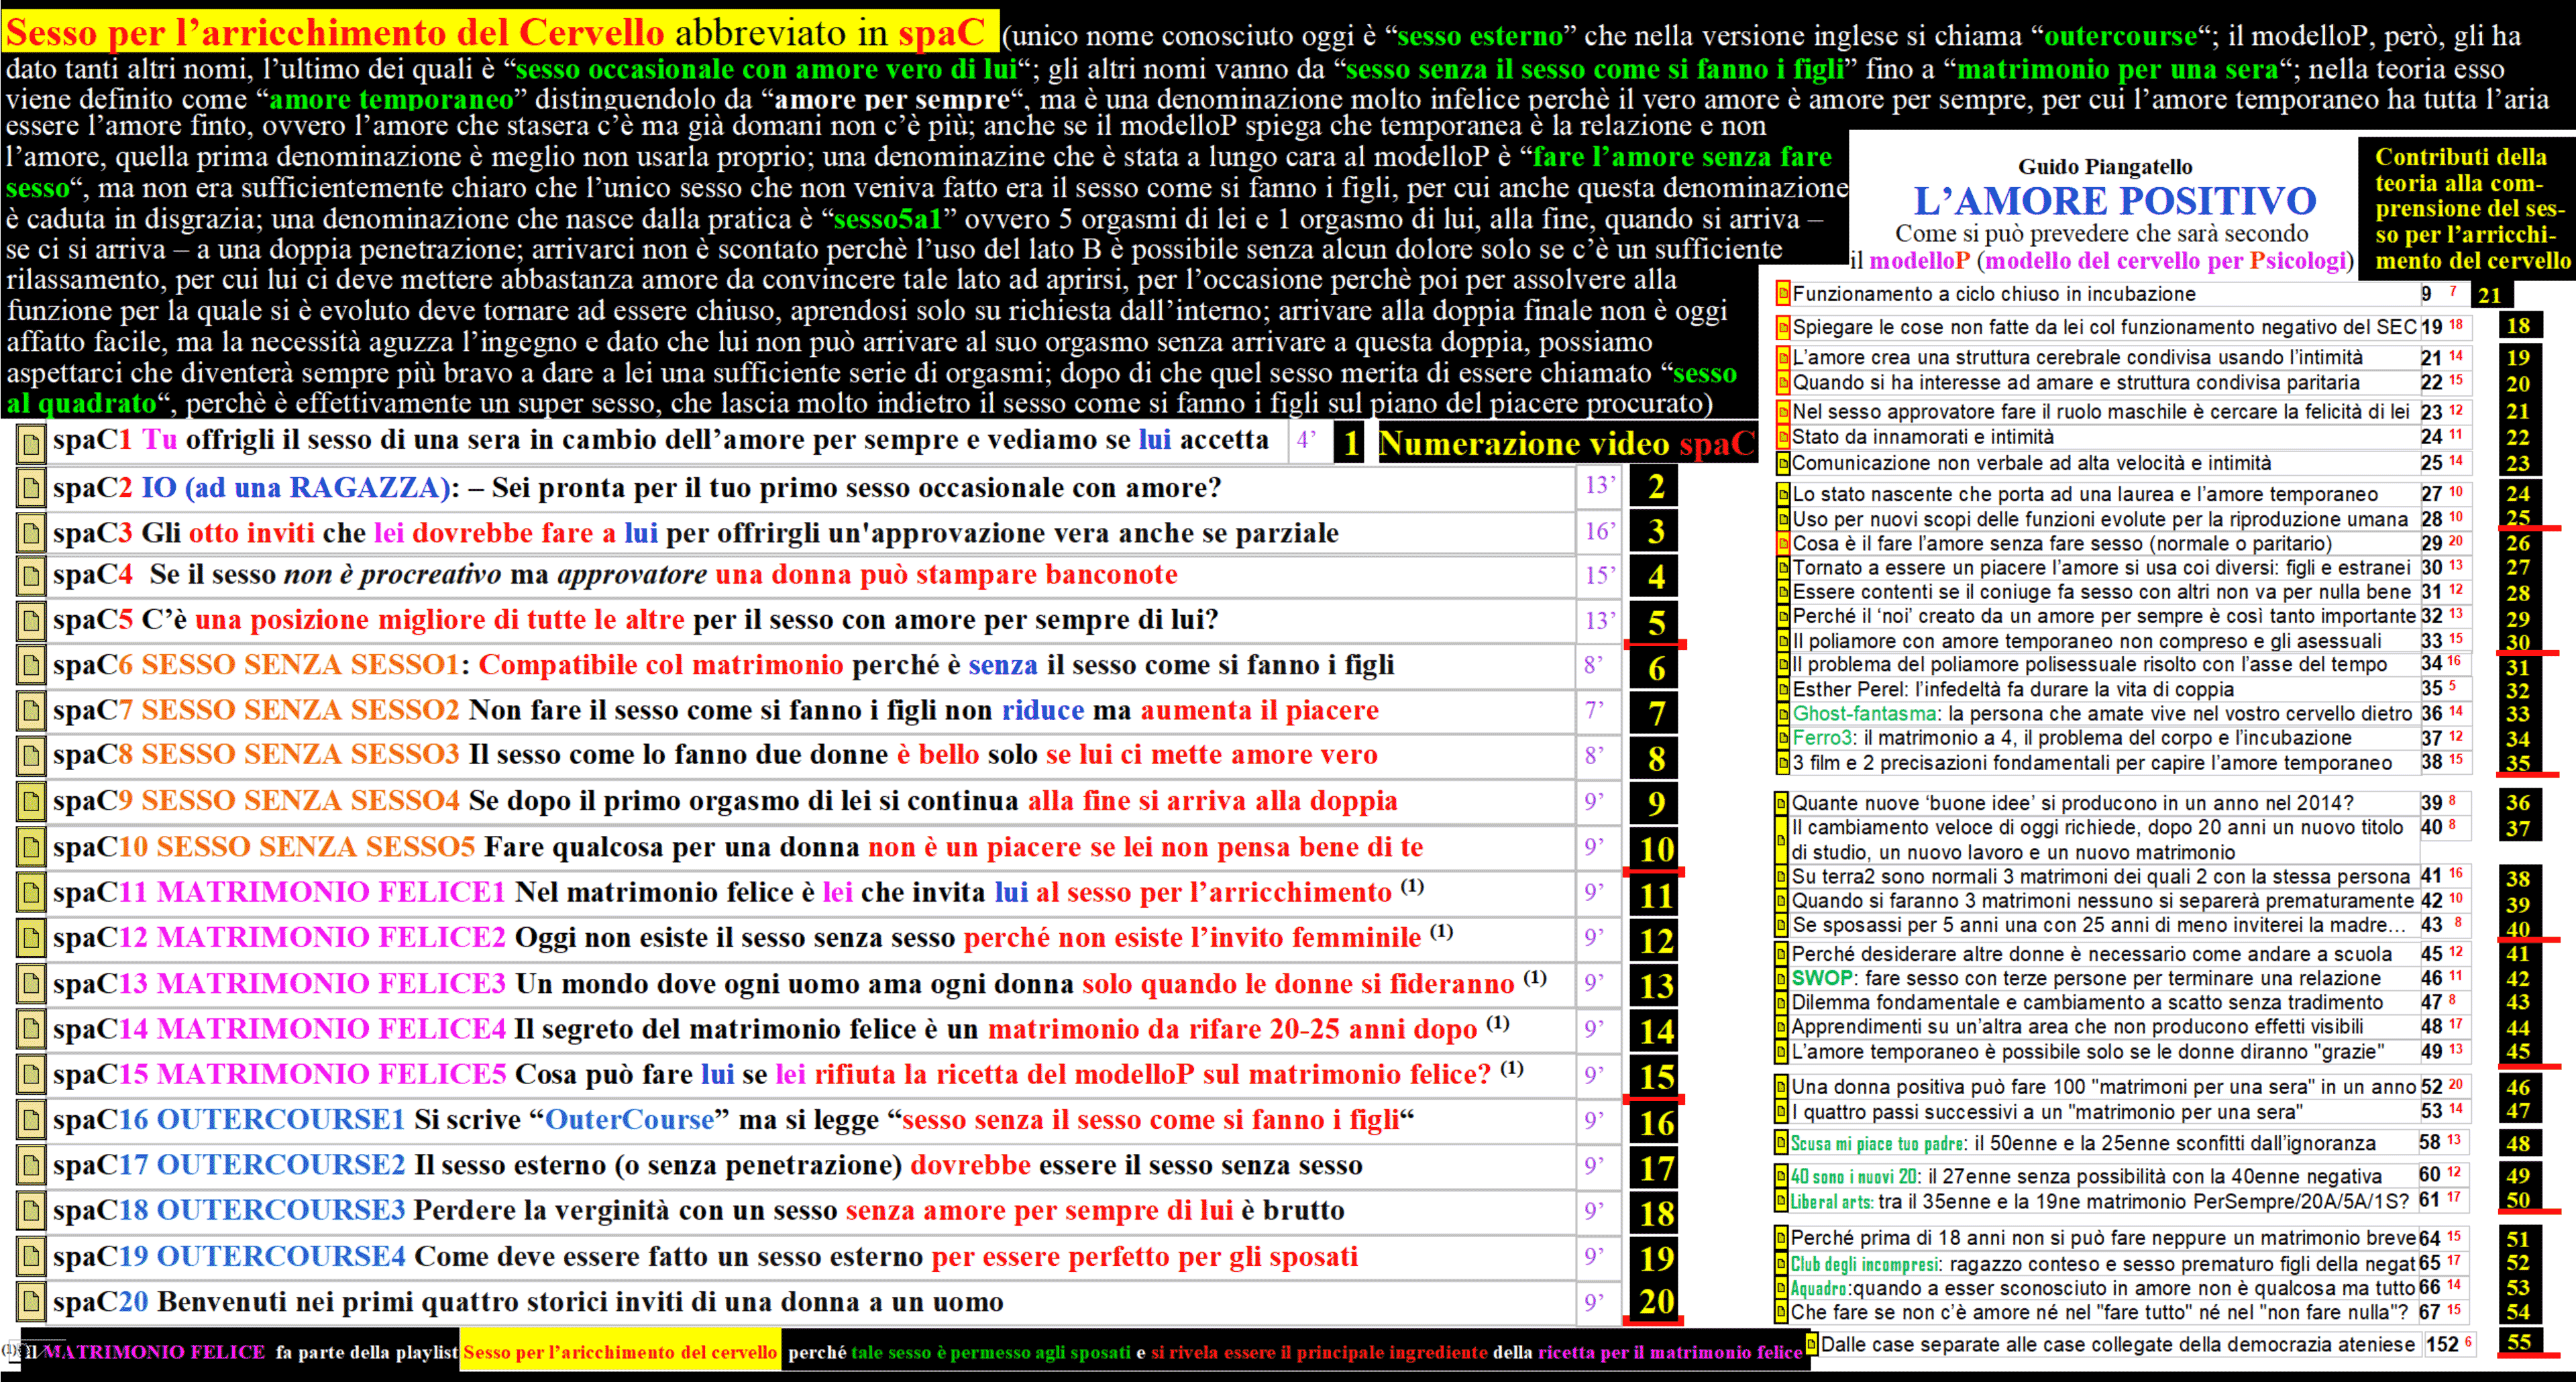
Task: Click the icon beside 'Quante nuove buone idee' row
Action: pyautogui.click(x=1781, y=803)
